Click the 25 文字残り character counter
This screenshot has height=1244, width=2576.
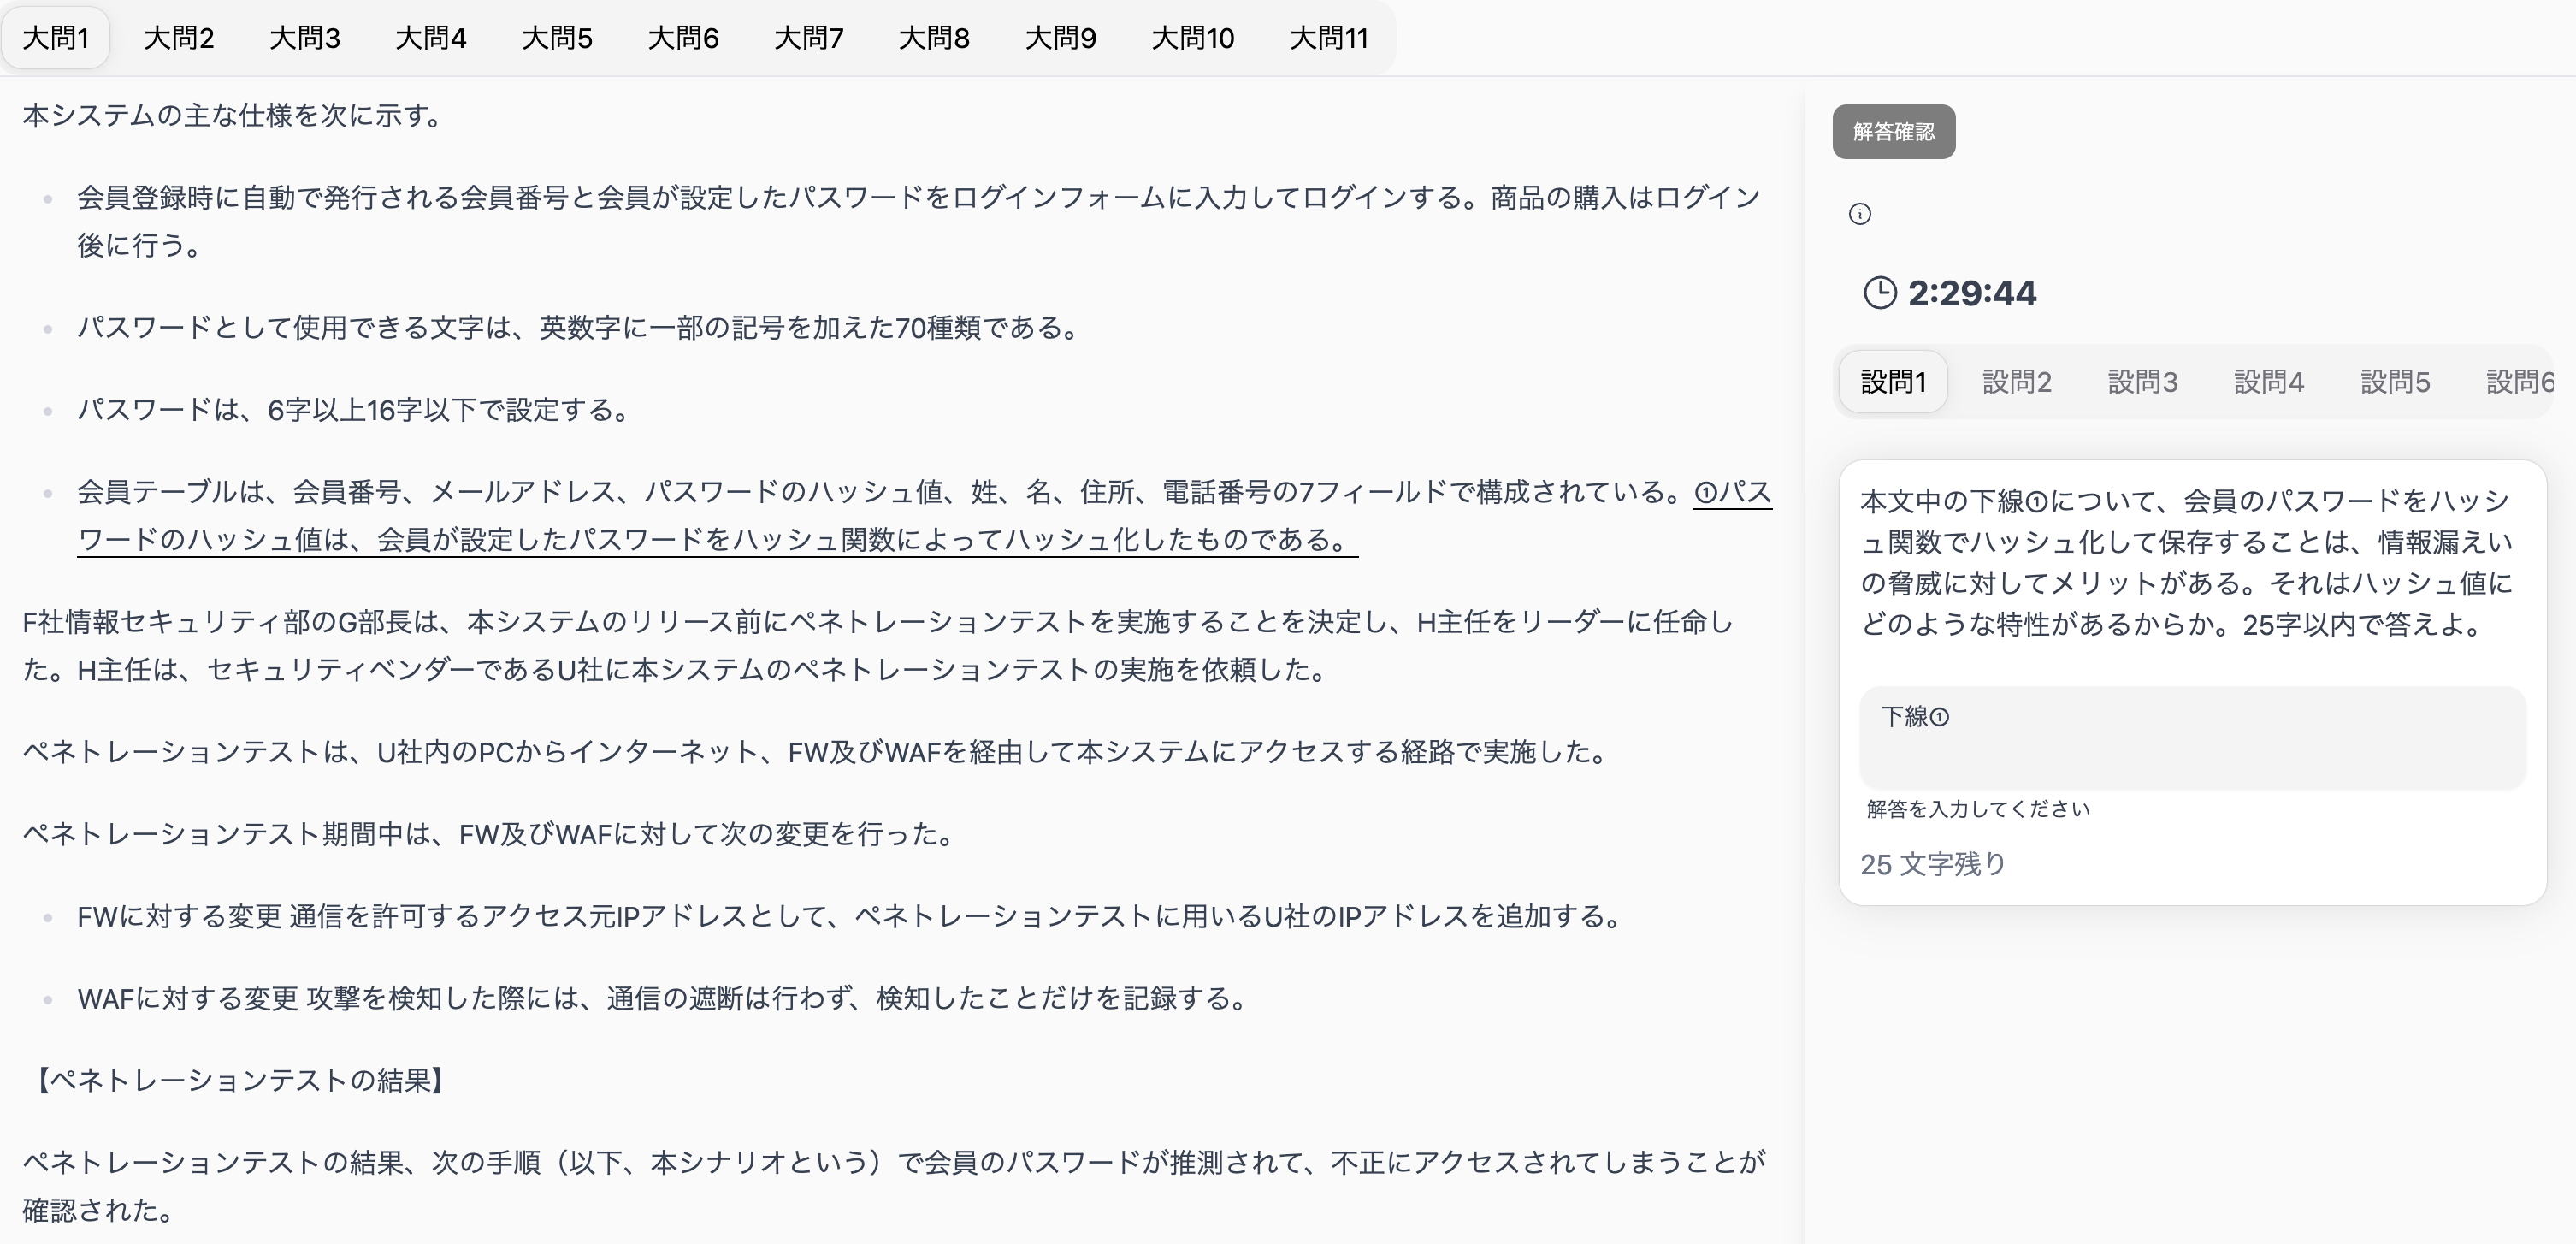coord(1933,866)
